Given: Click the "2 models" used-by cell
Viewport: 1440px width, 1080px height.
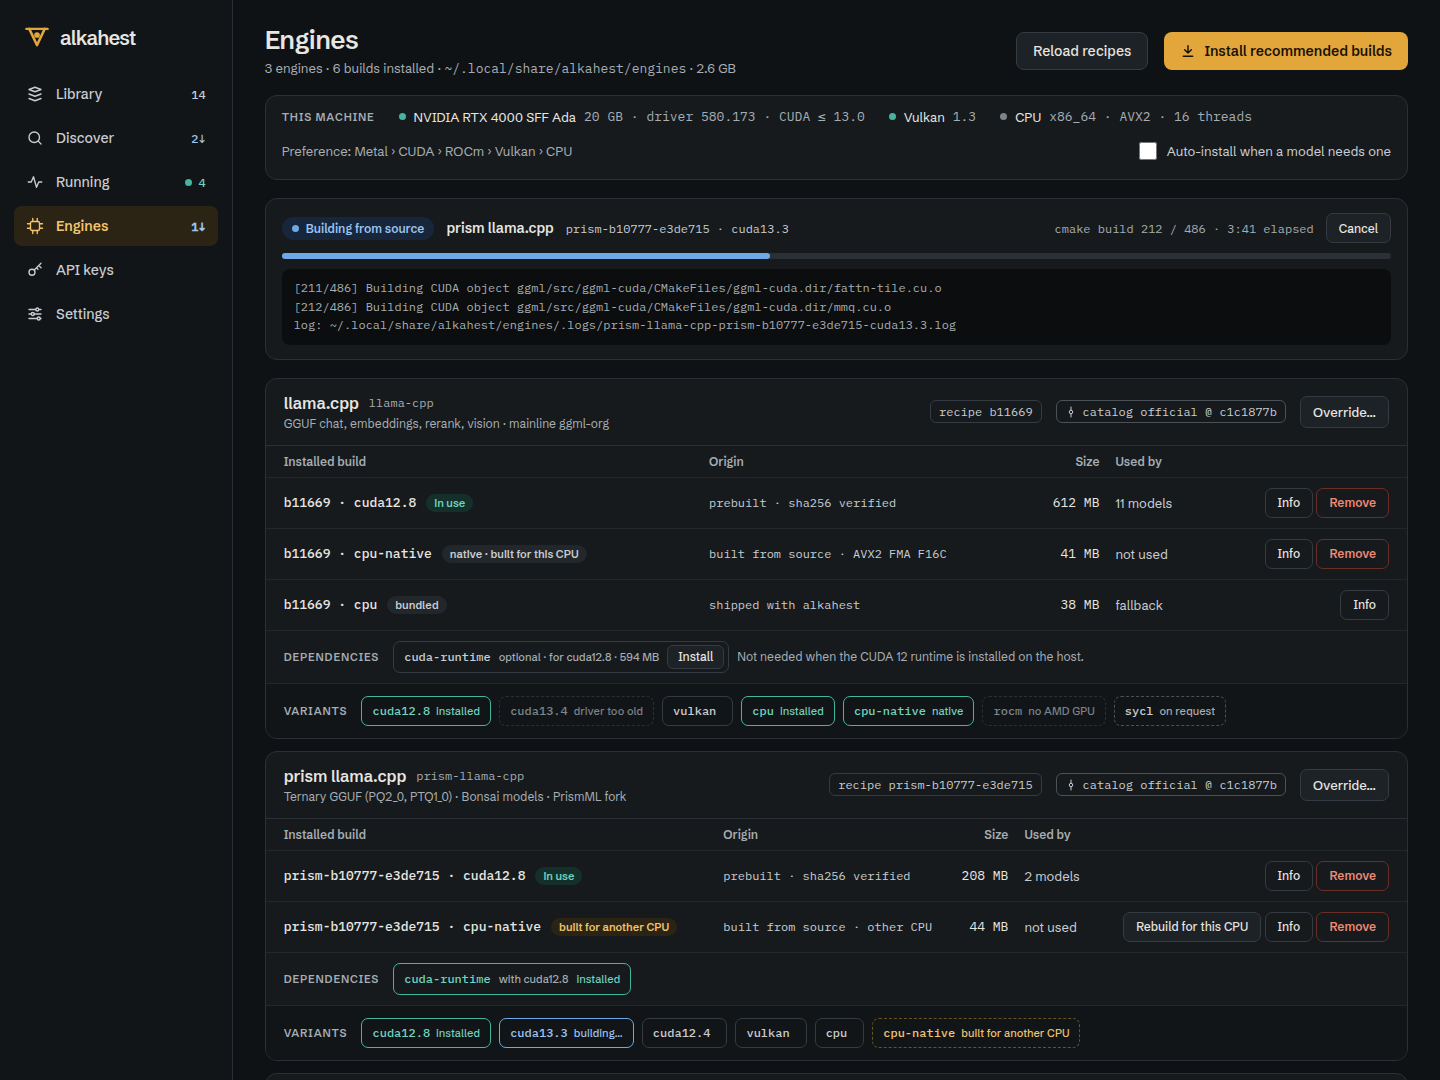Looking at the screenshot, I should 1052,876.
